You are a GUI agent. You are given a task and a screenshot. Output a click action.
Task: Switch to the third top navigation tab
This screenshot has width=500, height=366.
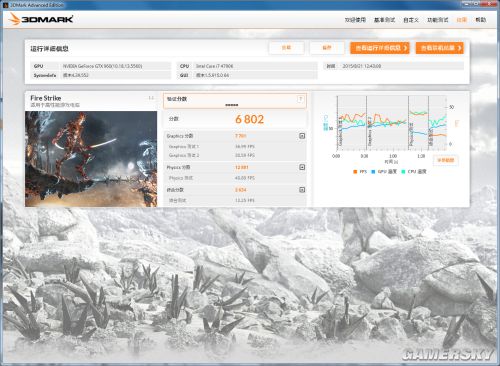(x=411, y=20)
